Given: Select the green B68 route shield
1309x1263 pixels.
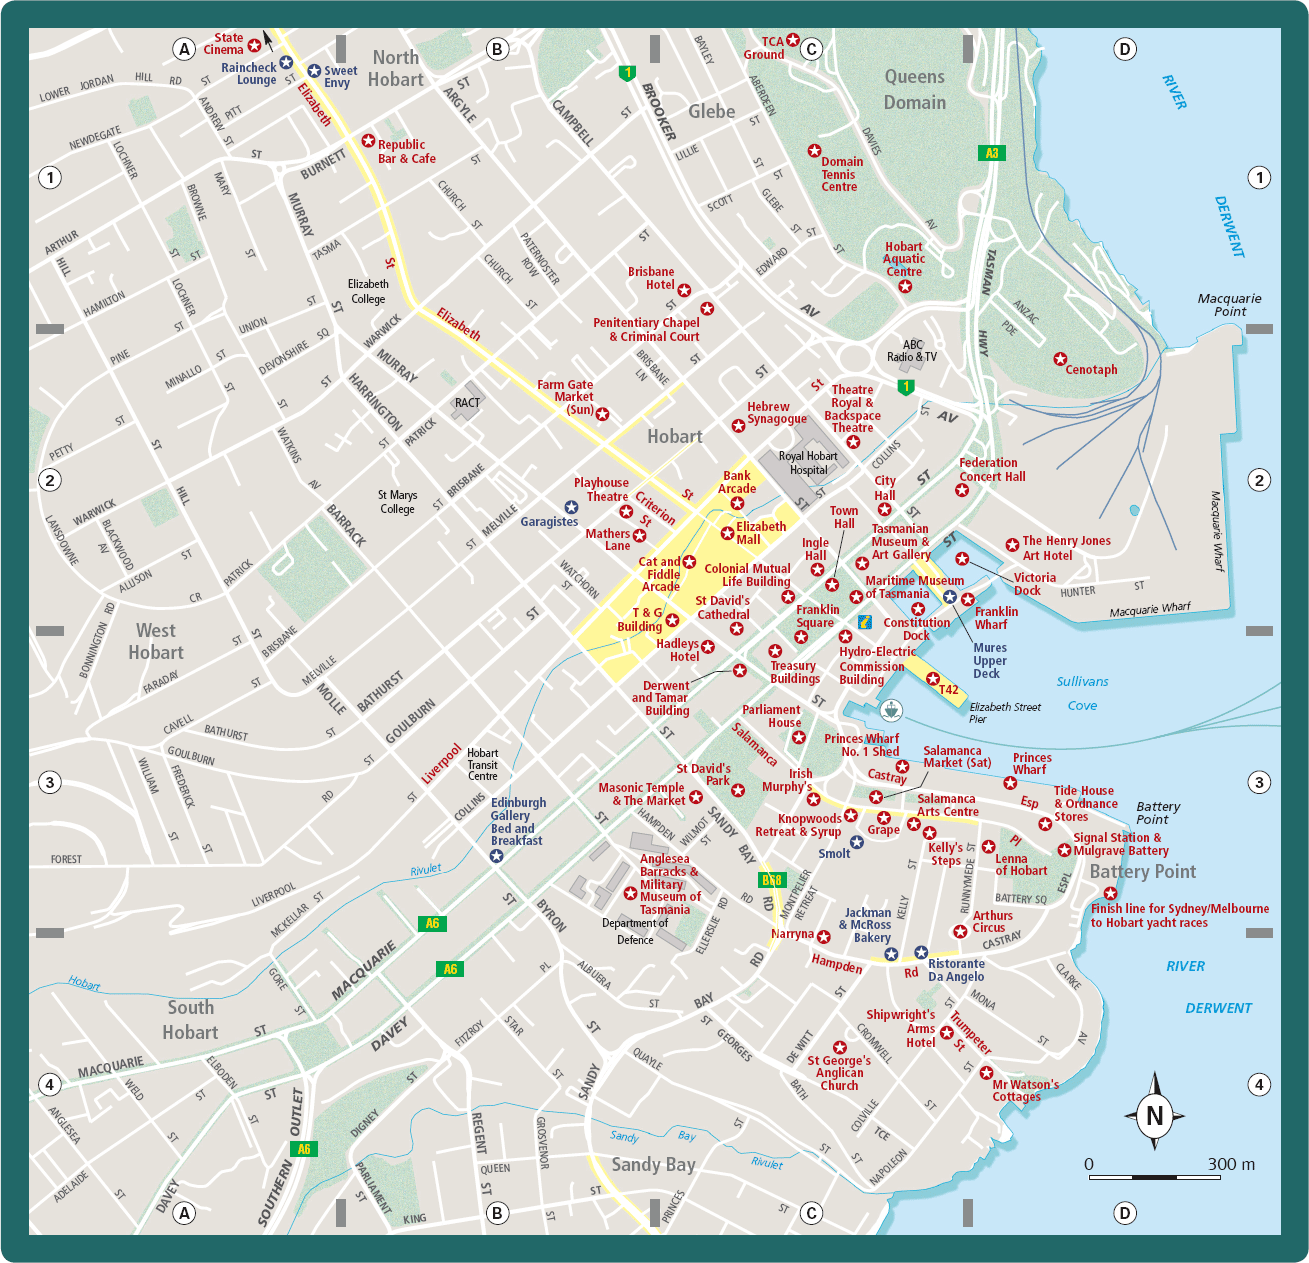Looking at the screenshot, I should 771,880.
